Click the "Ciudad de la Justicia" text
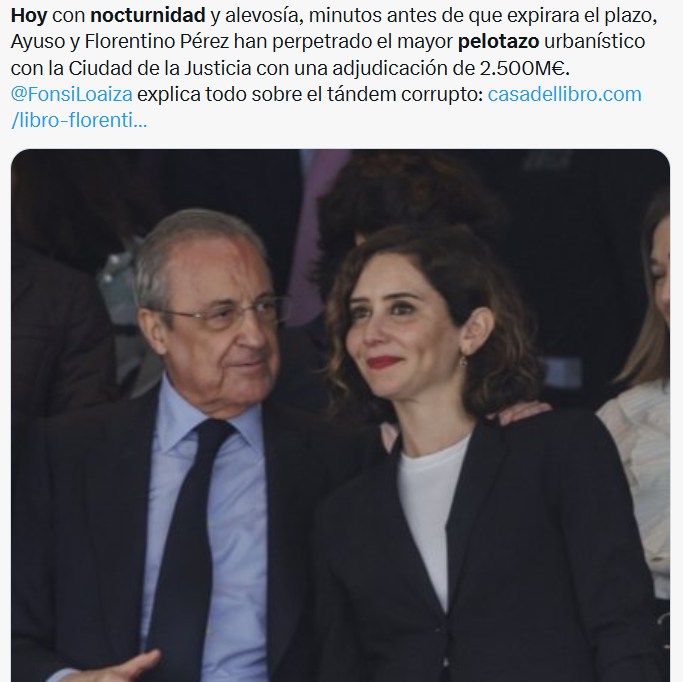The image size is (683, 682). coord(160,68)
